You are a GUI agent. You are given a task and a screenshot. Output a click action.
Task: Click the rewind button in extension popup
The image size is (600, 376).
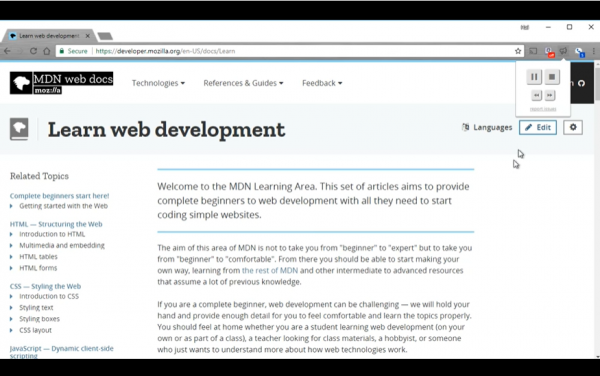[x=536, y=95]
